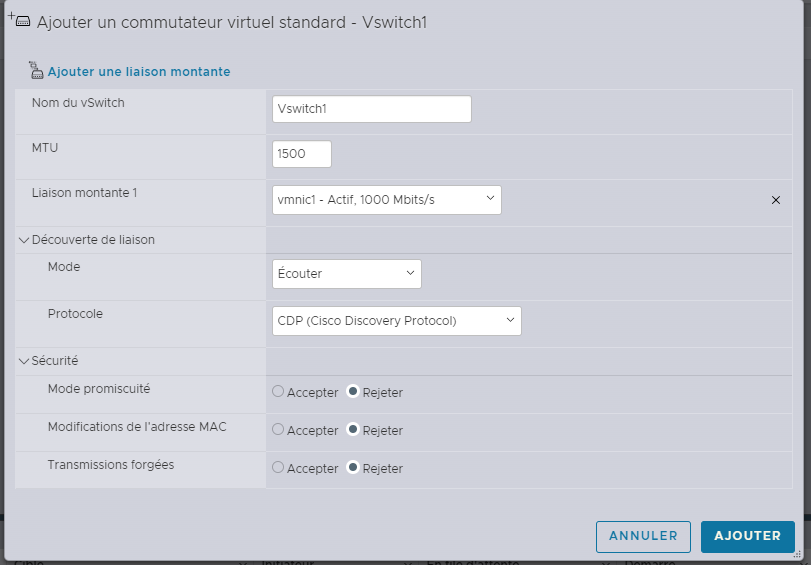Focus the Nom du vSwitch text field
Viewport: 811px width, 565px height.
tap(371, 109)
